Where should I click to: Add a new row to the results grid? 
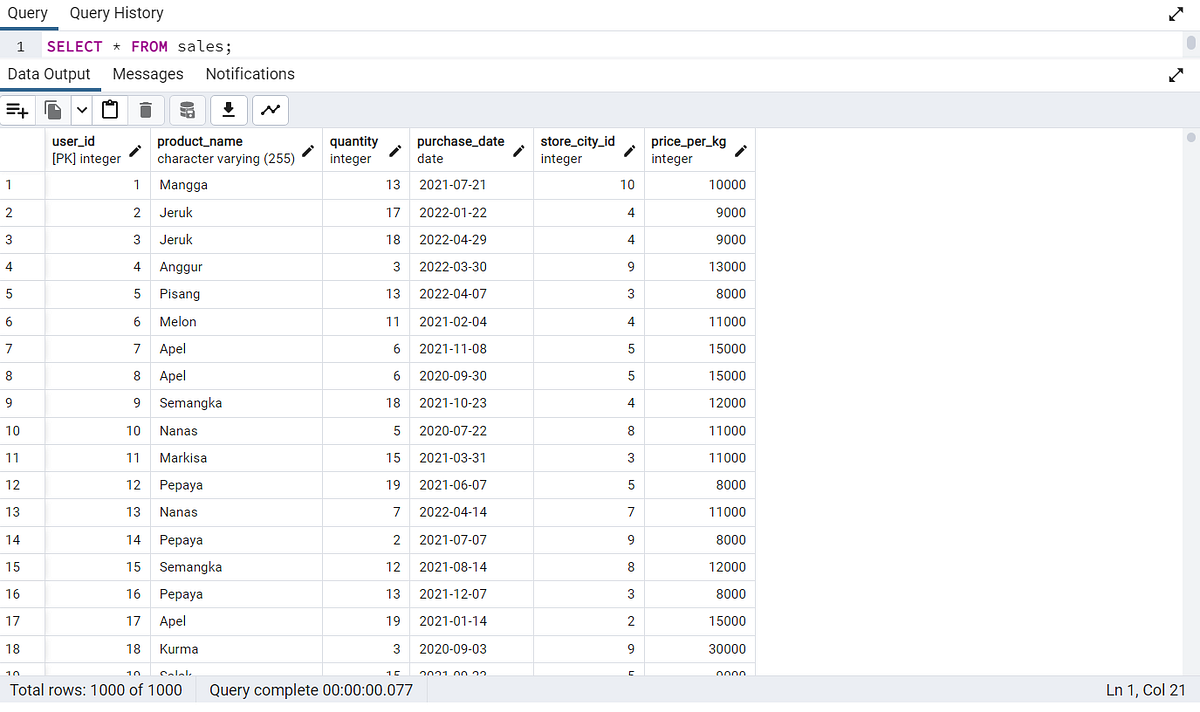click(x=17, y=110)
